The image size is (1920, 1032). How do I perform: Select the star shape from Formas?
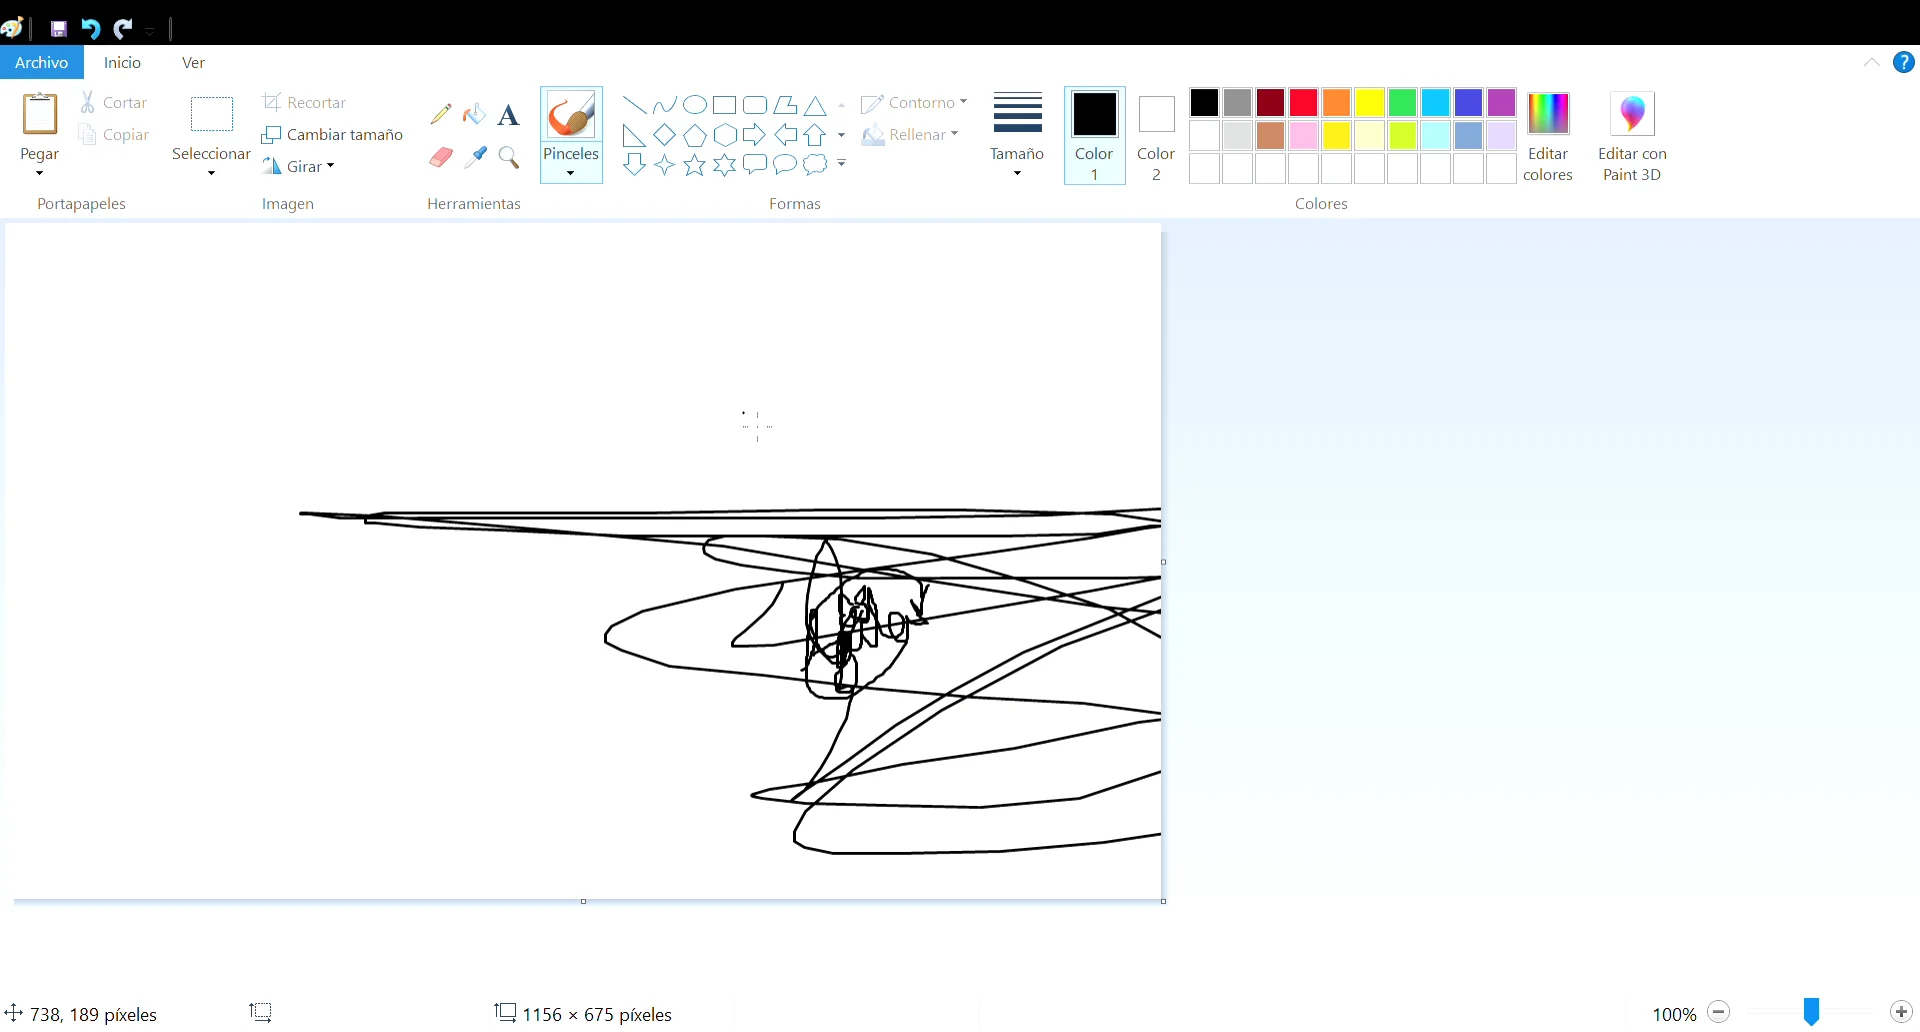694,166
